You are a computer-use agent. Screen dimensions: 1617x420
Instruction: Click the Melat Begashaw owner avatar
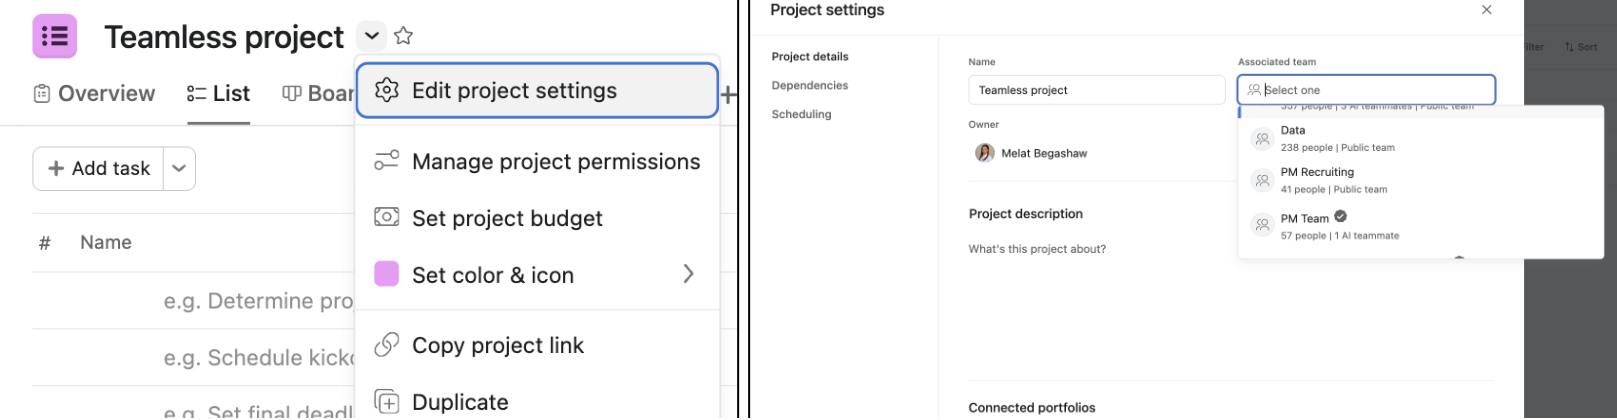(x=985, y=153)
